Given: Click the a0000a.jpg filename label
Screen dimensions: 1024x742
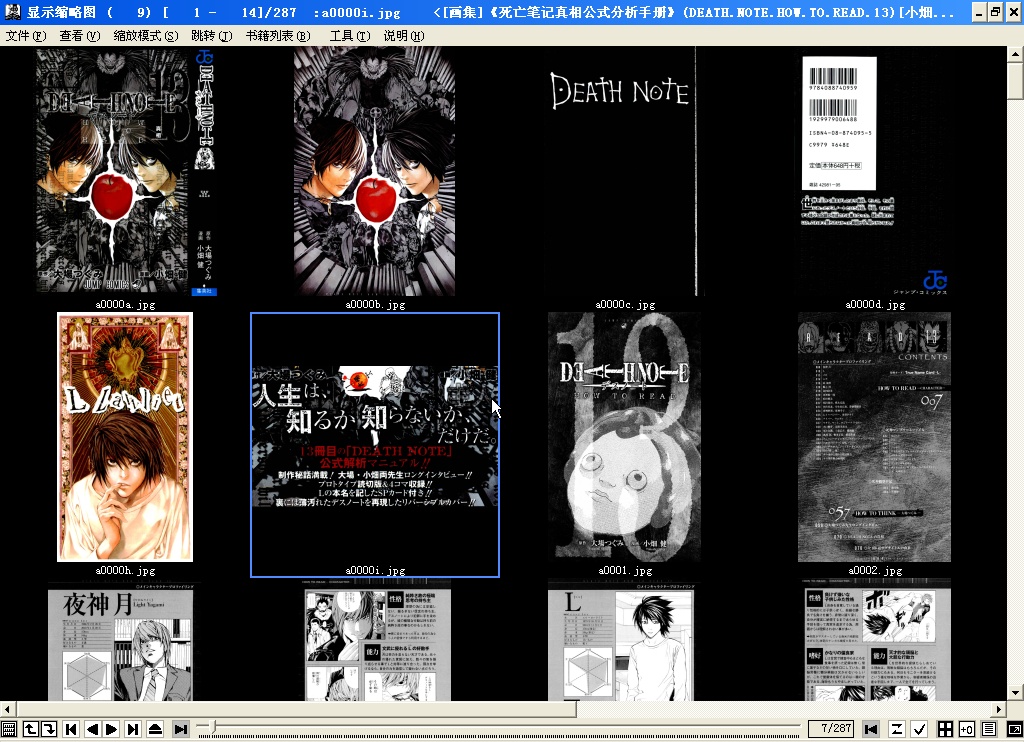Looking at the screenshot, I should point(125,304).
